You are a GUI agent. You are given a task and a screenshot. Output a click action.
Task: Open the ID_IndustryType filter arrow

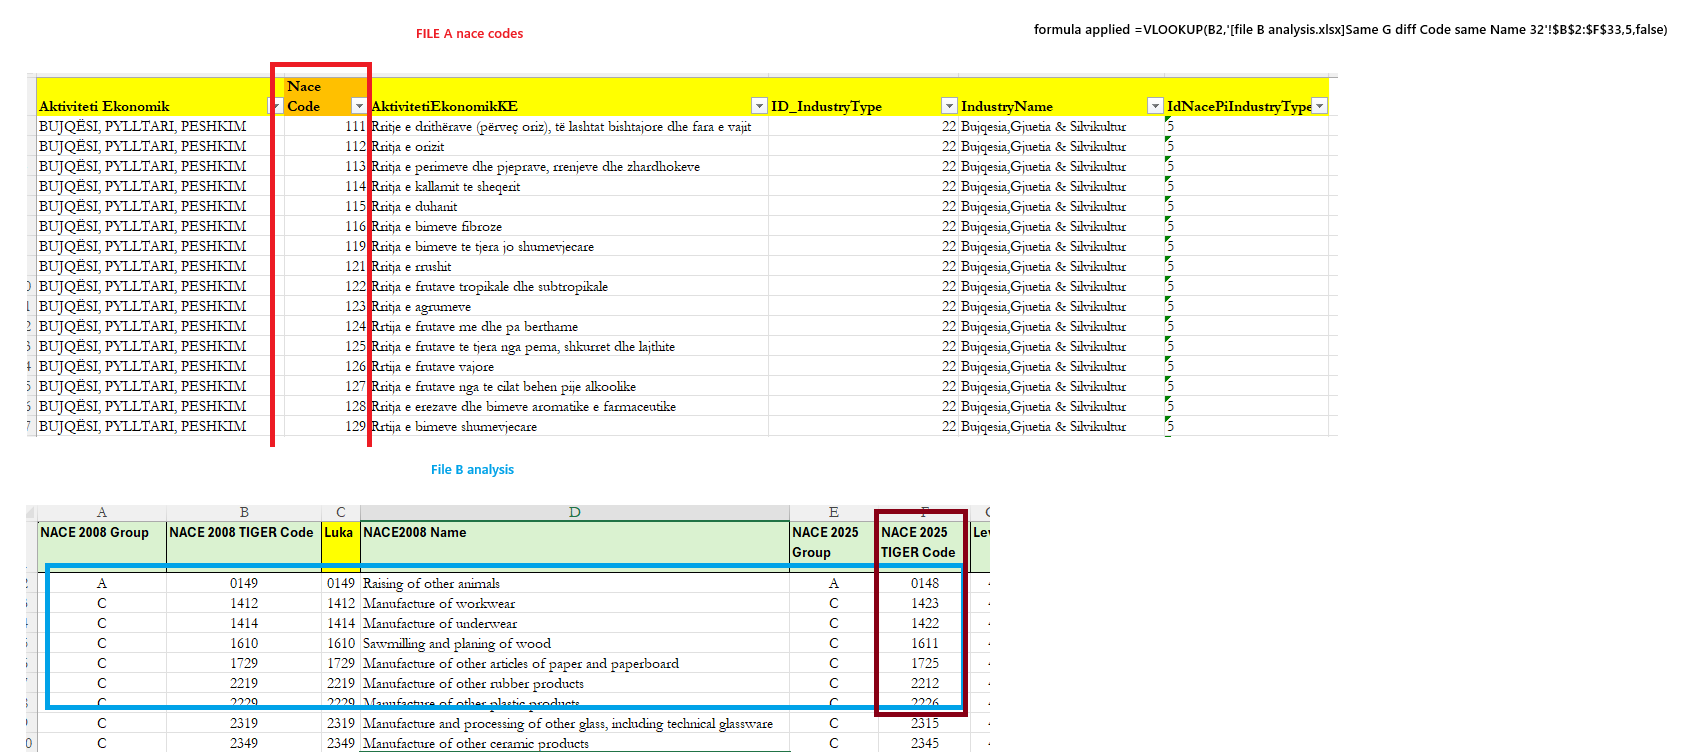pyautogui.click(x=949, y=106)
